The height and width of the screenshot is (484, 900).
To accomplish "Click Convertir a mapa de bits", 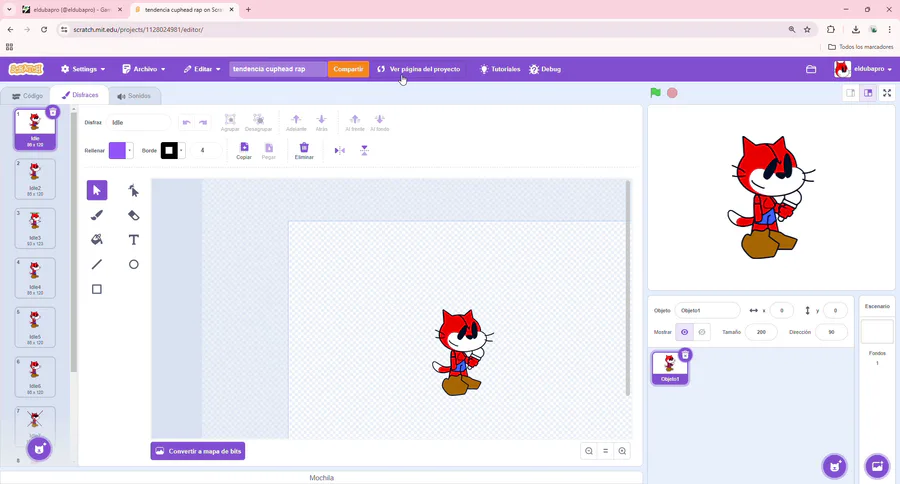I will [x=198, y=451].
